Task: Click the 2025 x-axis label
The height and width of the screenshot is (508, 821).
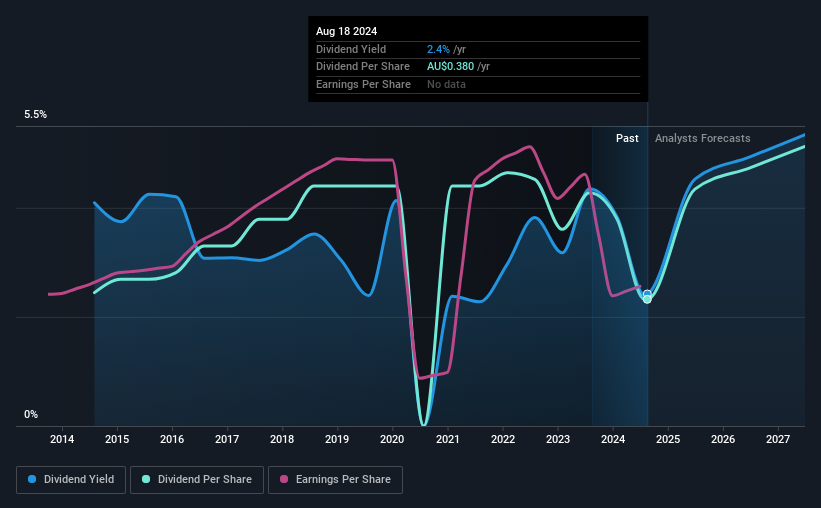Action: 668,439
